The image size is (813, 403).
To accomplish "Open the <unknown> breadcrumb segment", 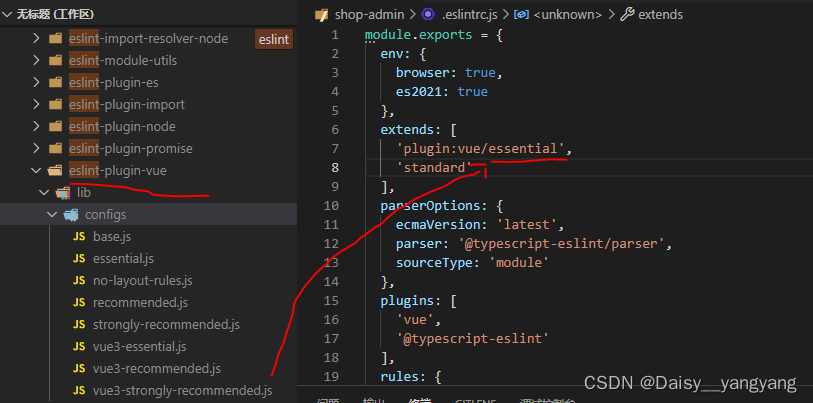I will tap(567, 15).
